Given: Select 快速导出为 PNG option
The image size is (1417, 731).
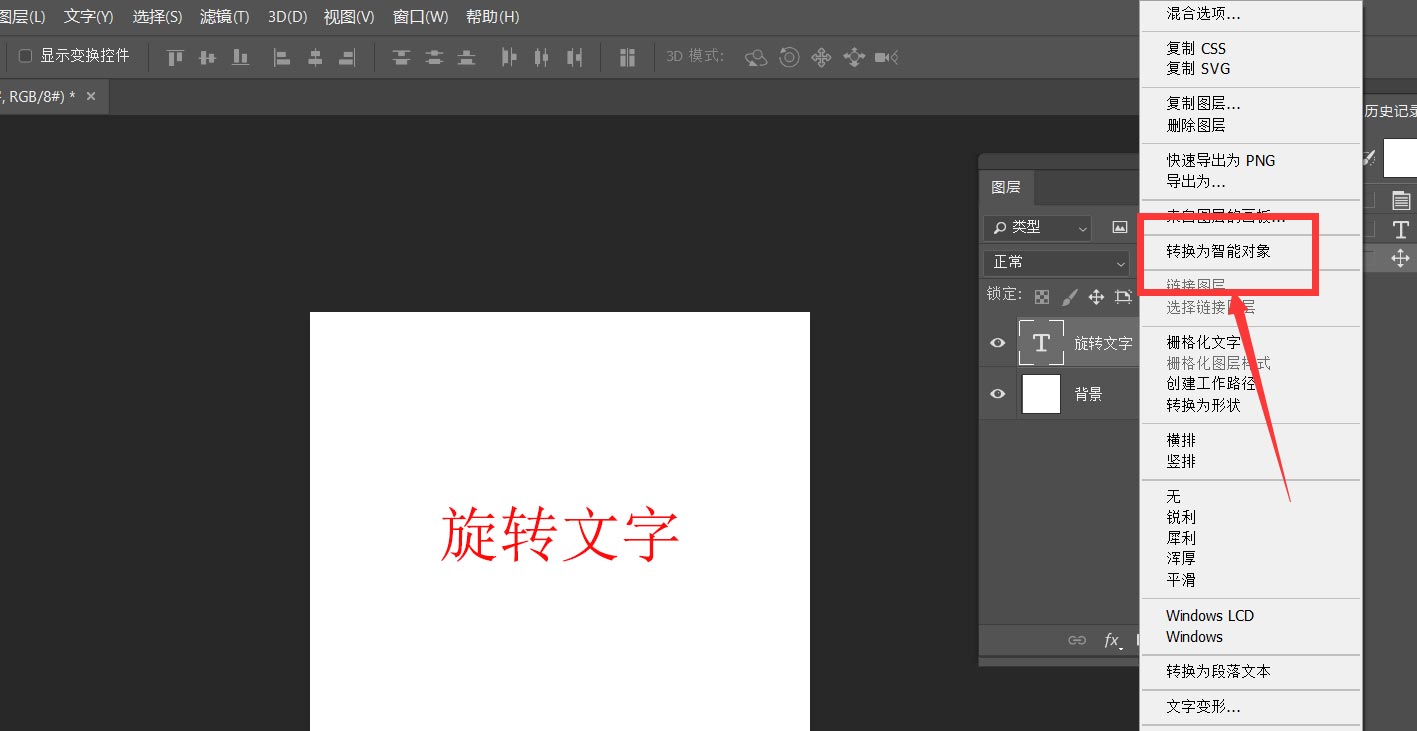Looking at the screenshot, I should pyautogui.click(x=1220, y=160).
